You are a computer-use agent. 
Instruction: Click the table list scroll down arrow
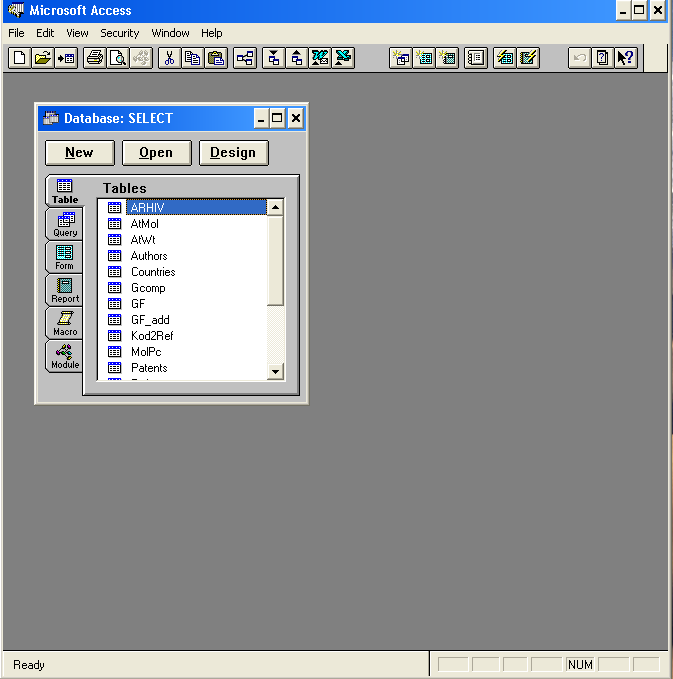click(x=275, y=372)
